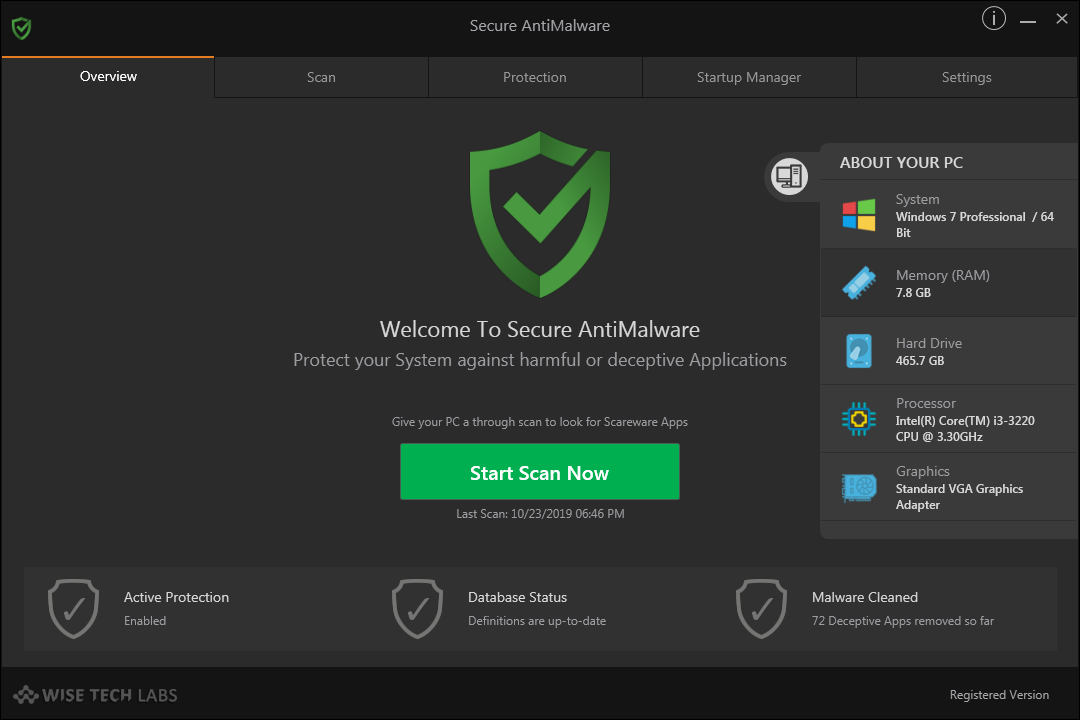Click the Database Status label
The height and width of the screenshot is (720, 1080).
tap(517, 597)
